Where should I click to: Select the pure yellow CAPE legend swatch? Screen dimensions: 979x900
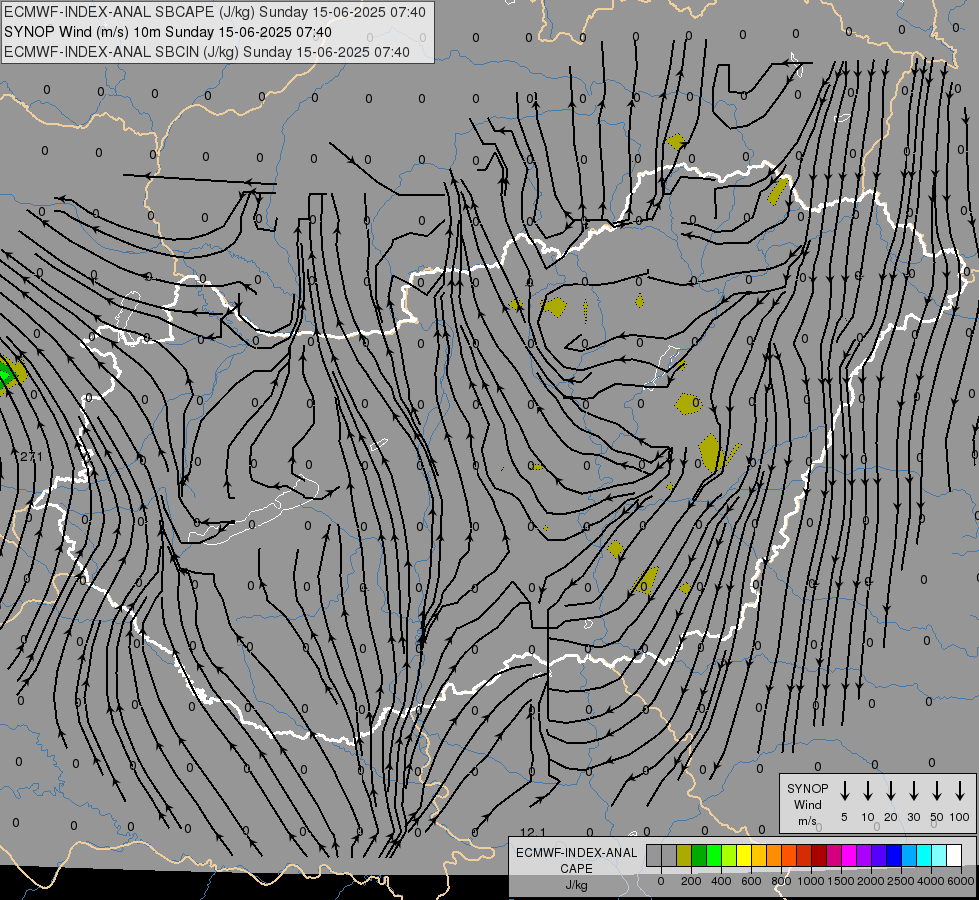tap(744, 855)
